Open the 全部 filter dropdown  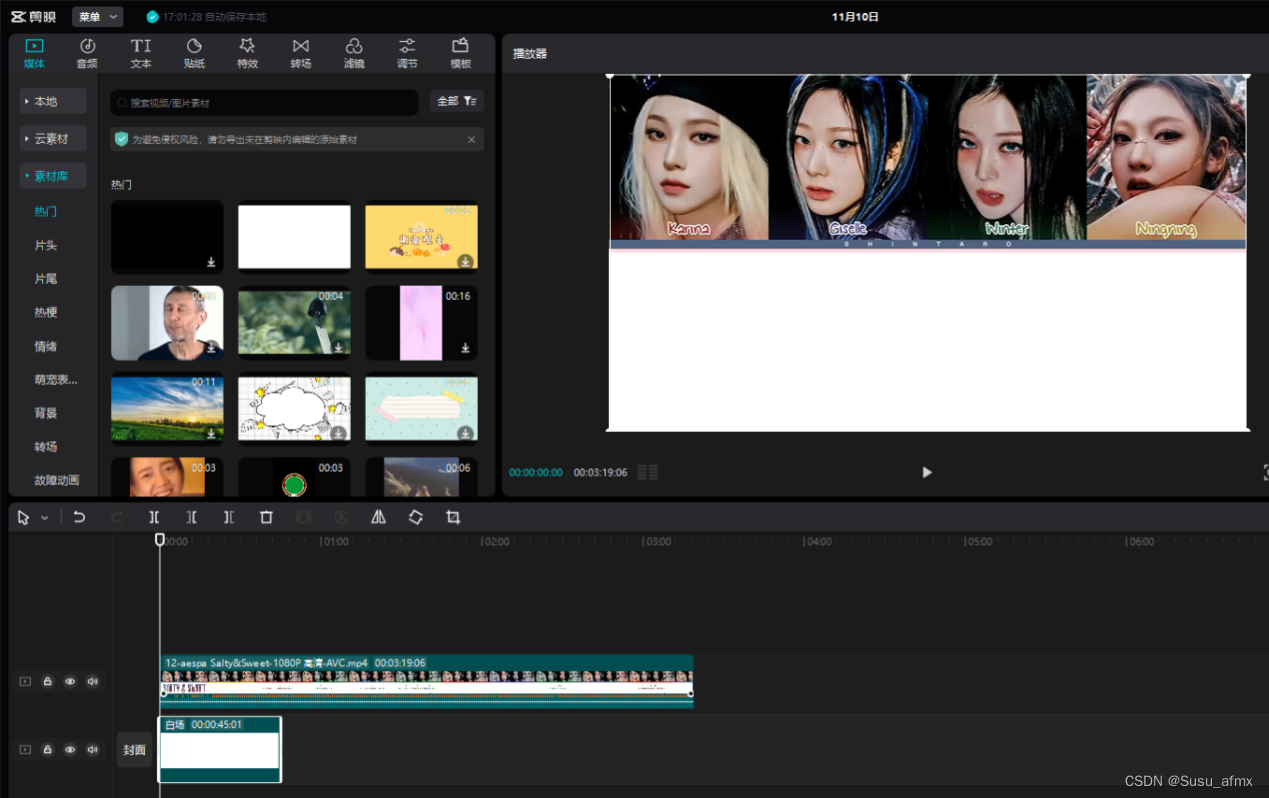(x=457, y=101)
